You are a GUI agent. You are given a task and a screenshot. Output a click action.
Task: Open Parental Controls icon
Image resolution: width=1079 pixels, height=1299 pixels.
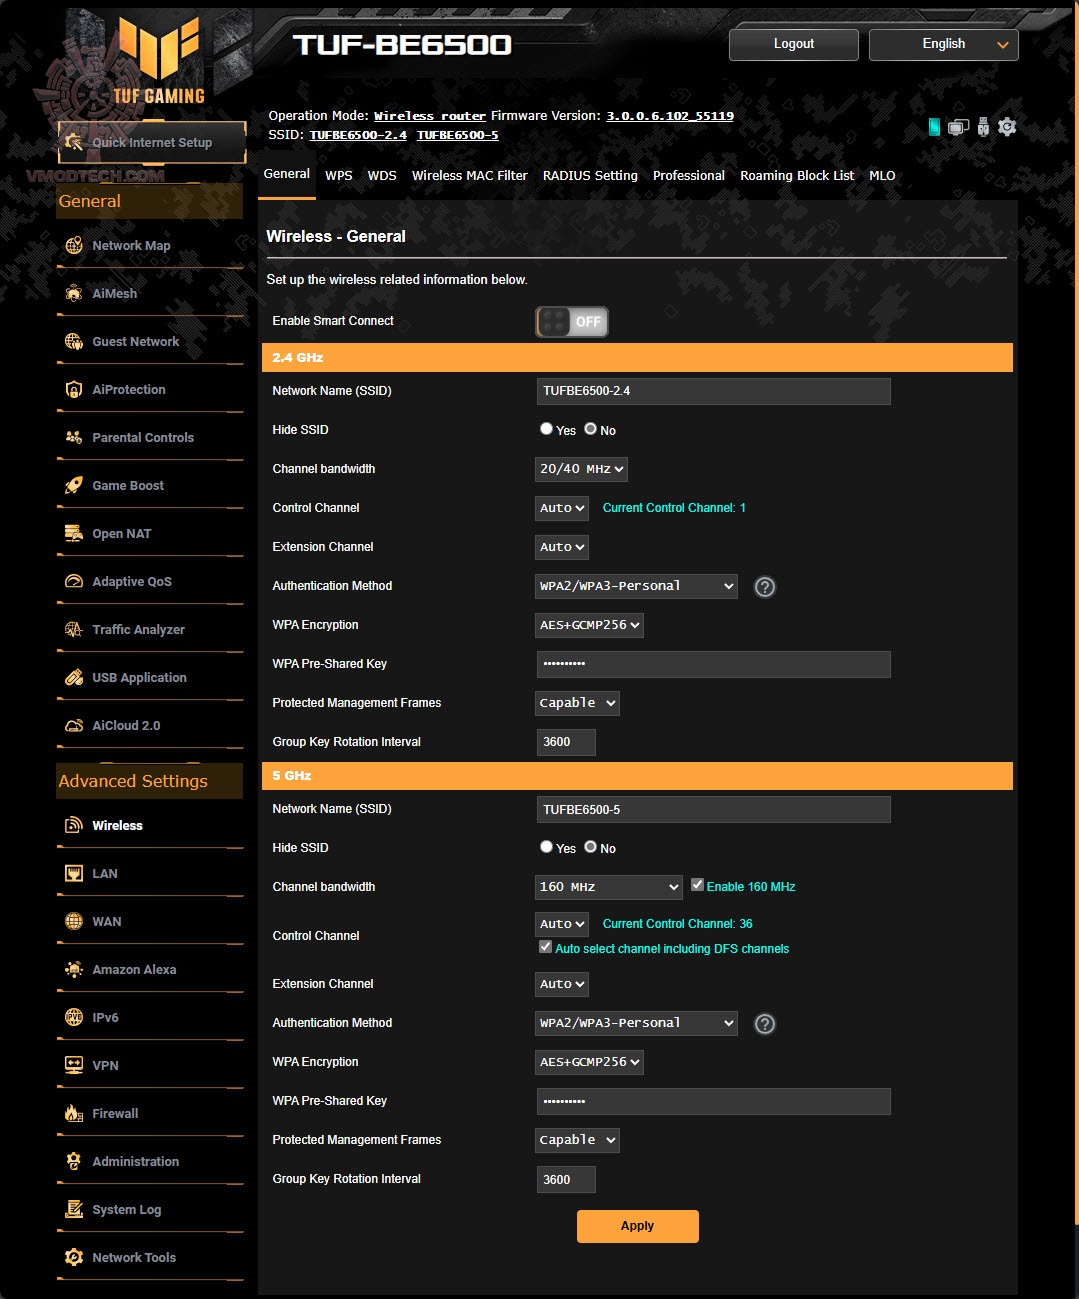[74, 437]
